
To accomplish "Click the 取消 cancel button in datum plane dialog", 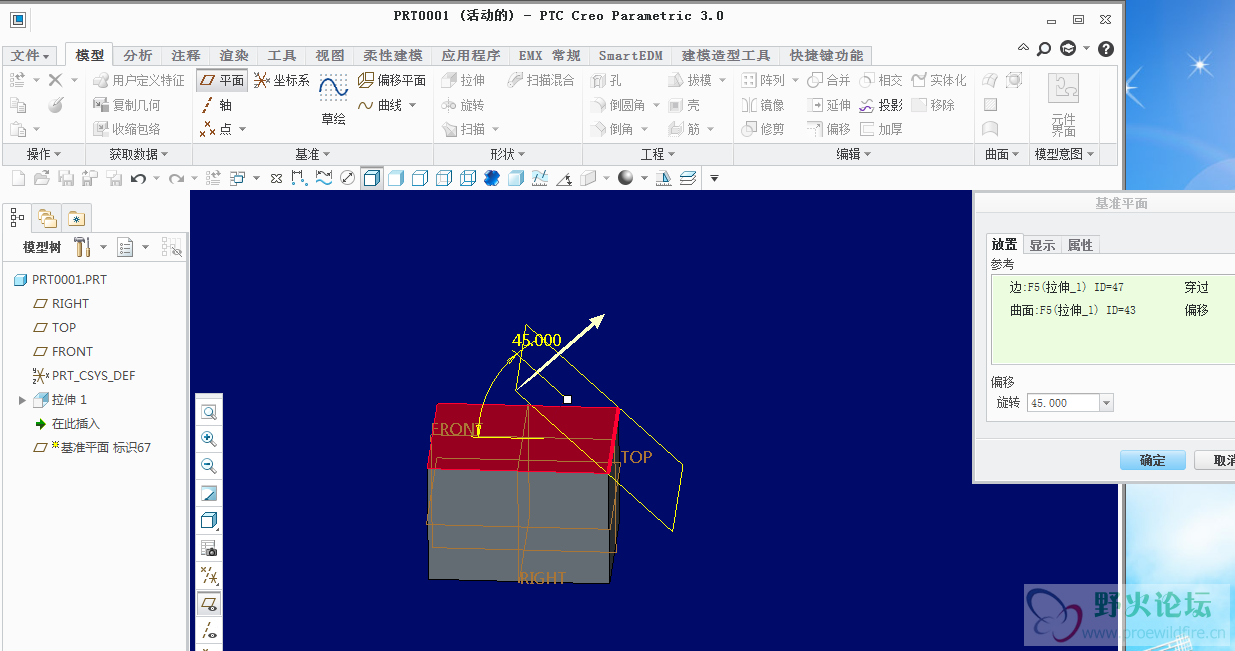I will [1216, 460].
